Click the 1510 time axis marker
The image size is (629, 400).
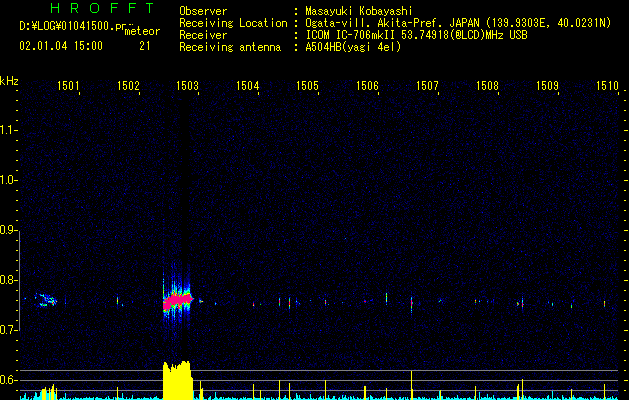coord(607,85)
